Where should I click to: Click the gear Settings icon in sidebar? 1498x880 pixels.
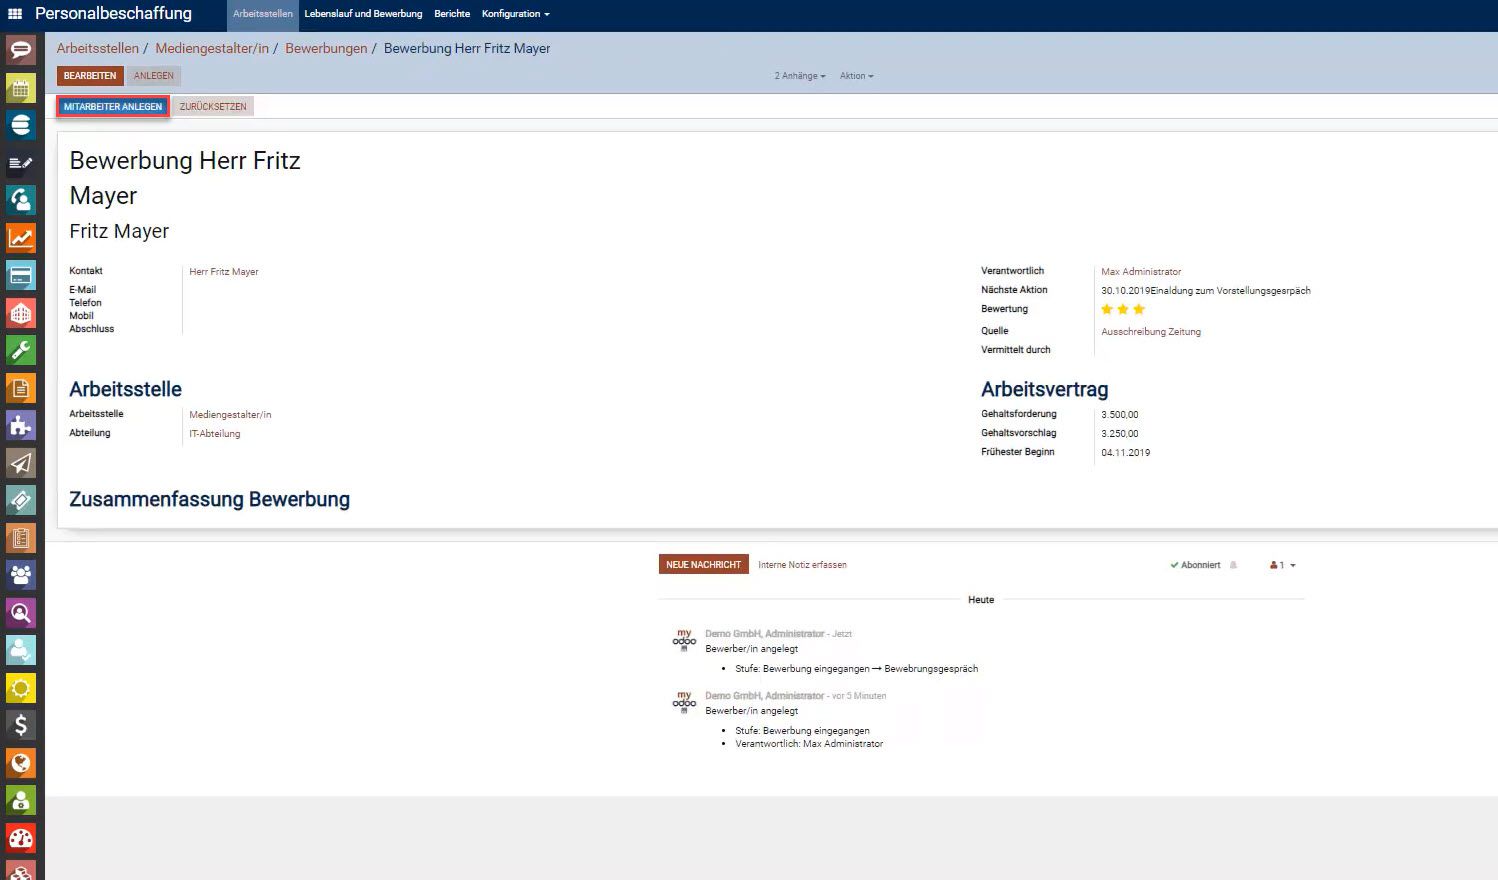pos(21,688)
